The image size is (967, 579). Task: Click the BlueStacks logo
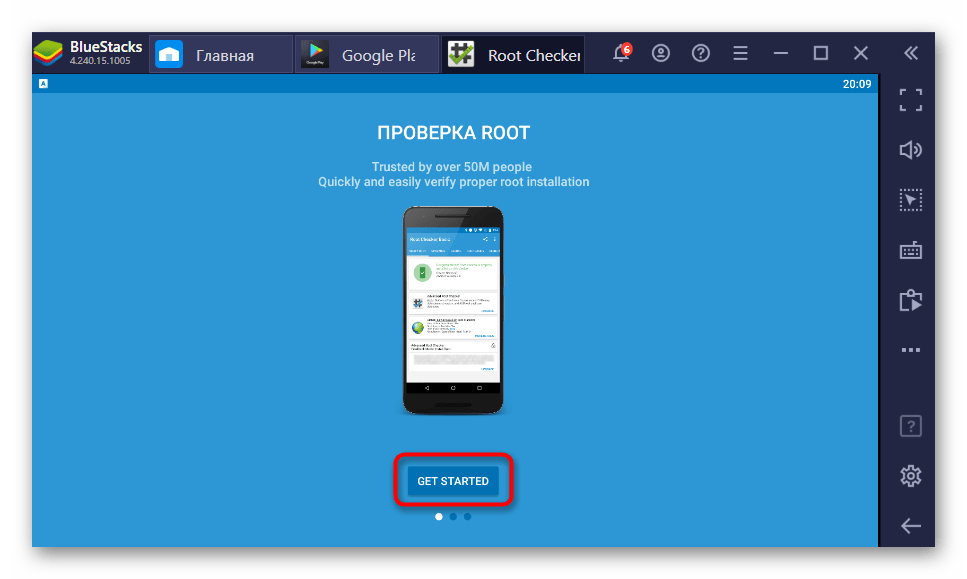[48, 53]
